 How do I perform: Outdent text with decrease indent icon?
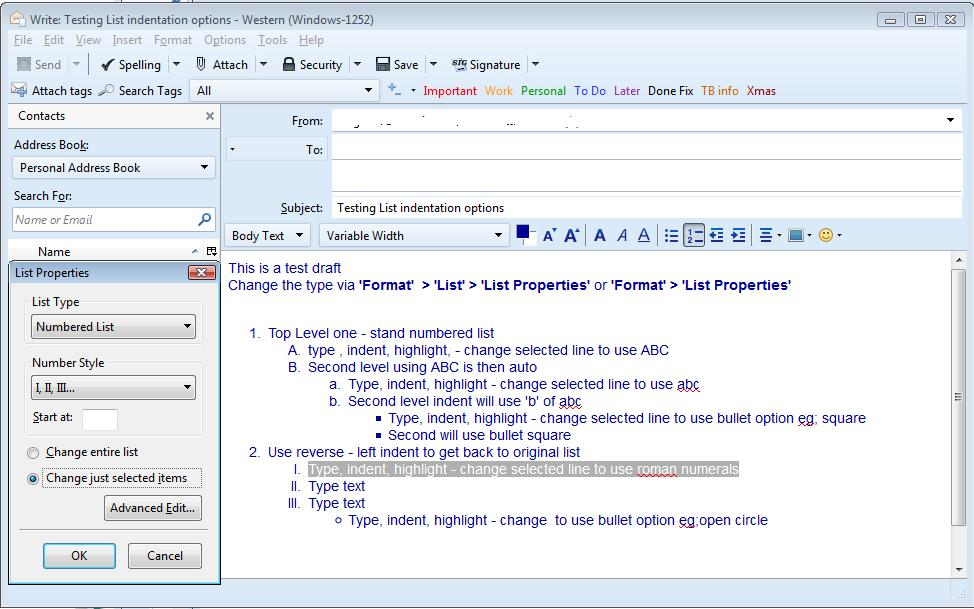click(x=716, y=236)
